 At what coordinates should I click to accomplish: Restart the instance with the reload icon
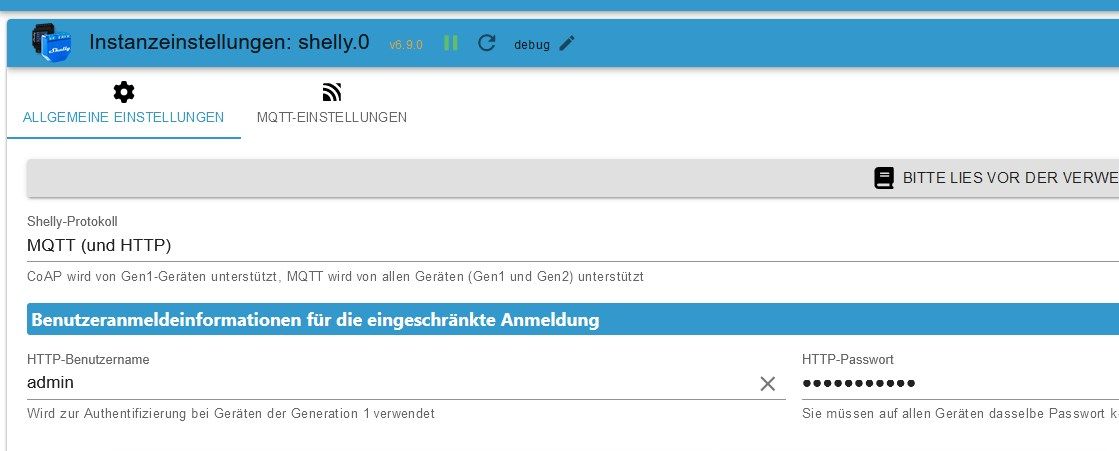(487, 43)
